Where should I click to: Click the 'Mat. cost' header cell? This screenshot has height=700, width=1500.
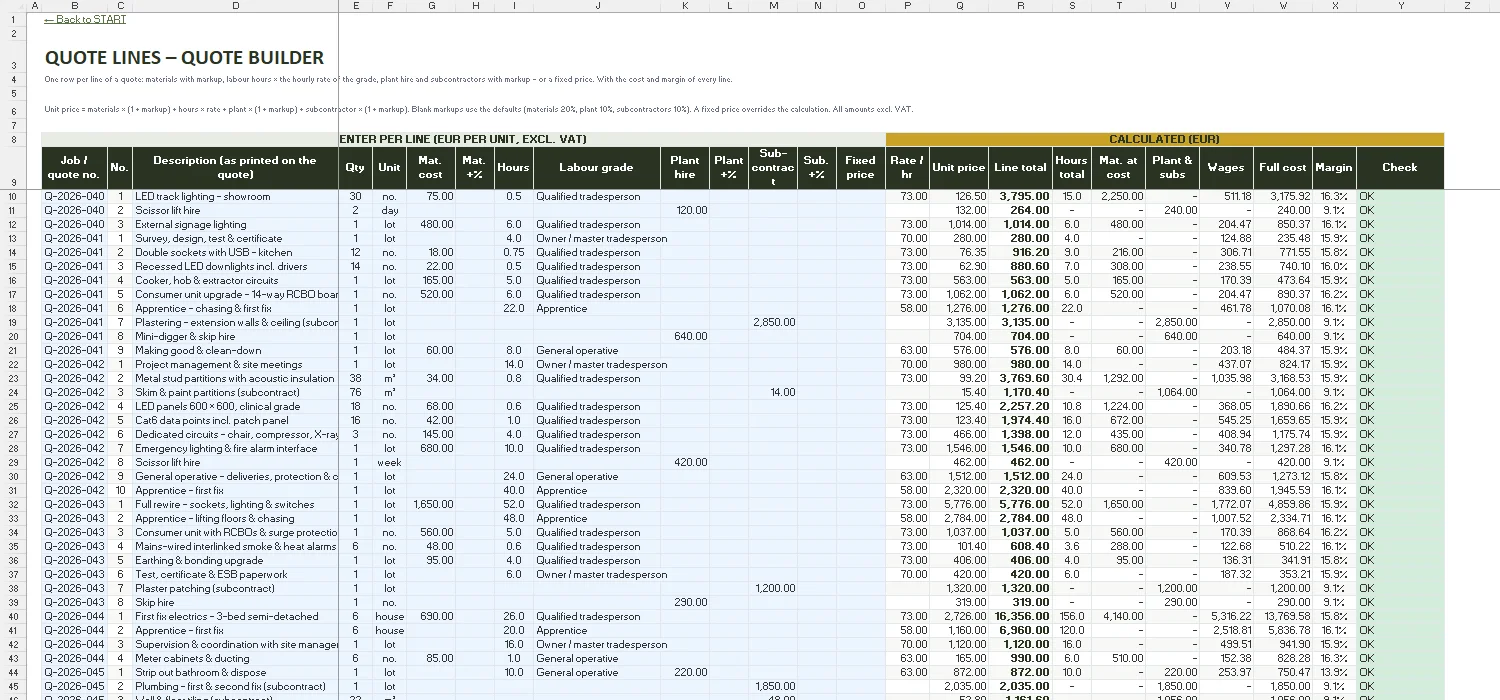(431, 167)
